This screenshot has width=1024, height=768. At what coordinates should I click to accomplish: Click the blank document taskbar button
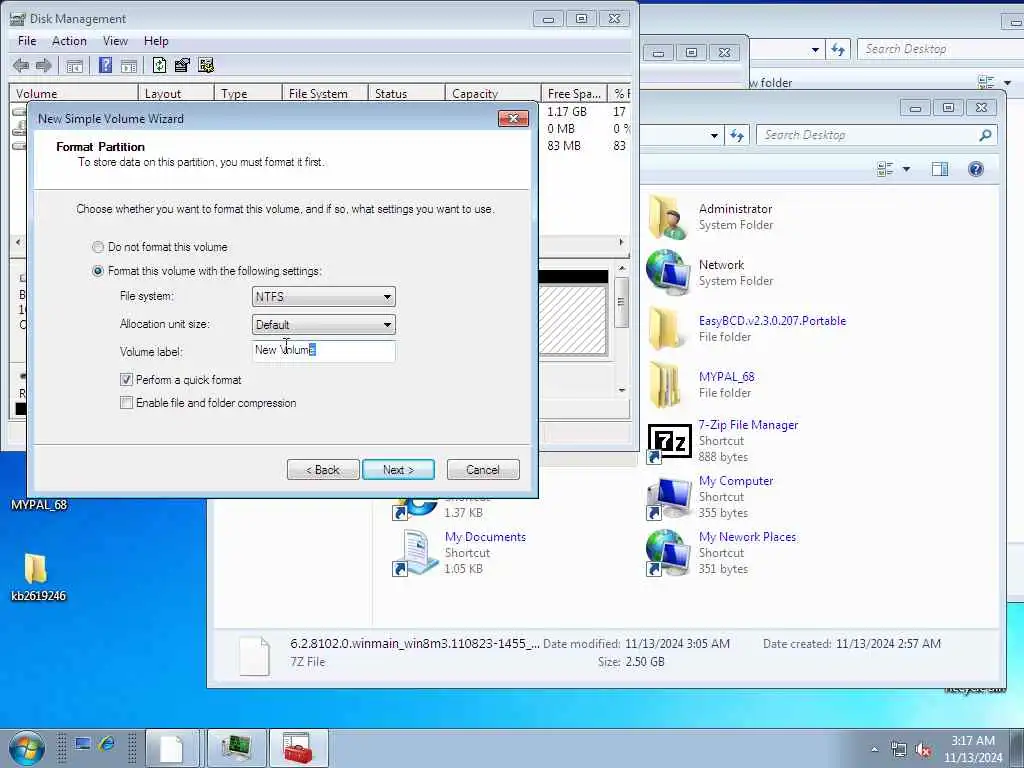[171, 748]
